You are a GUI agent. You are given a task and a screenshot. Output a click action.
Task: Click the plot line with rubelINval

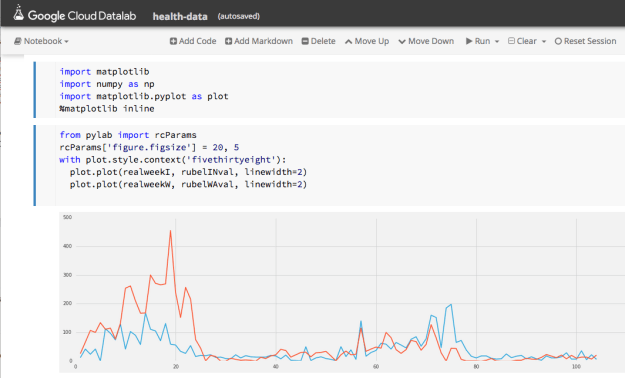point(188,172)
